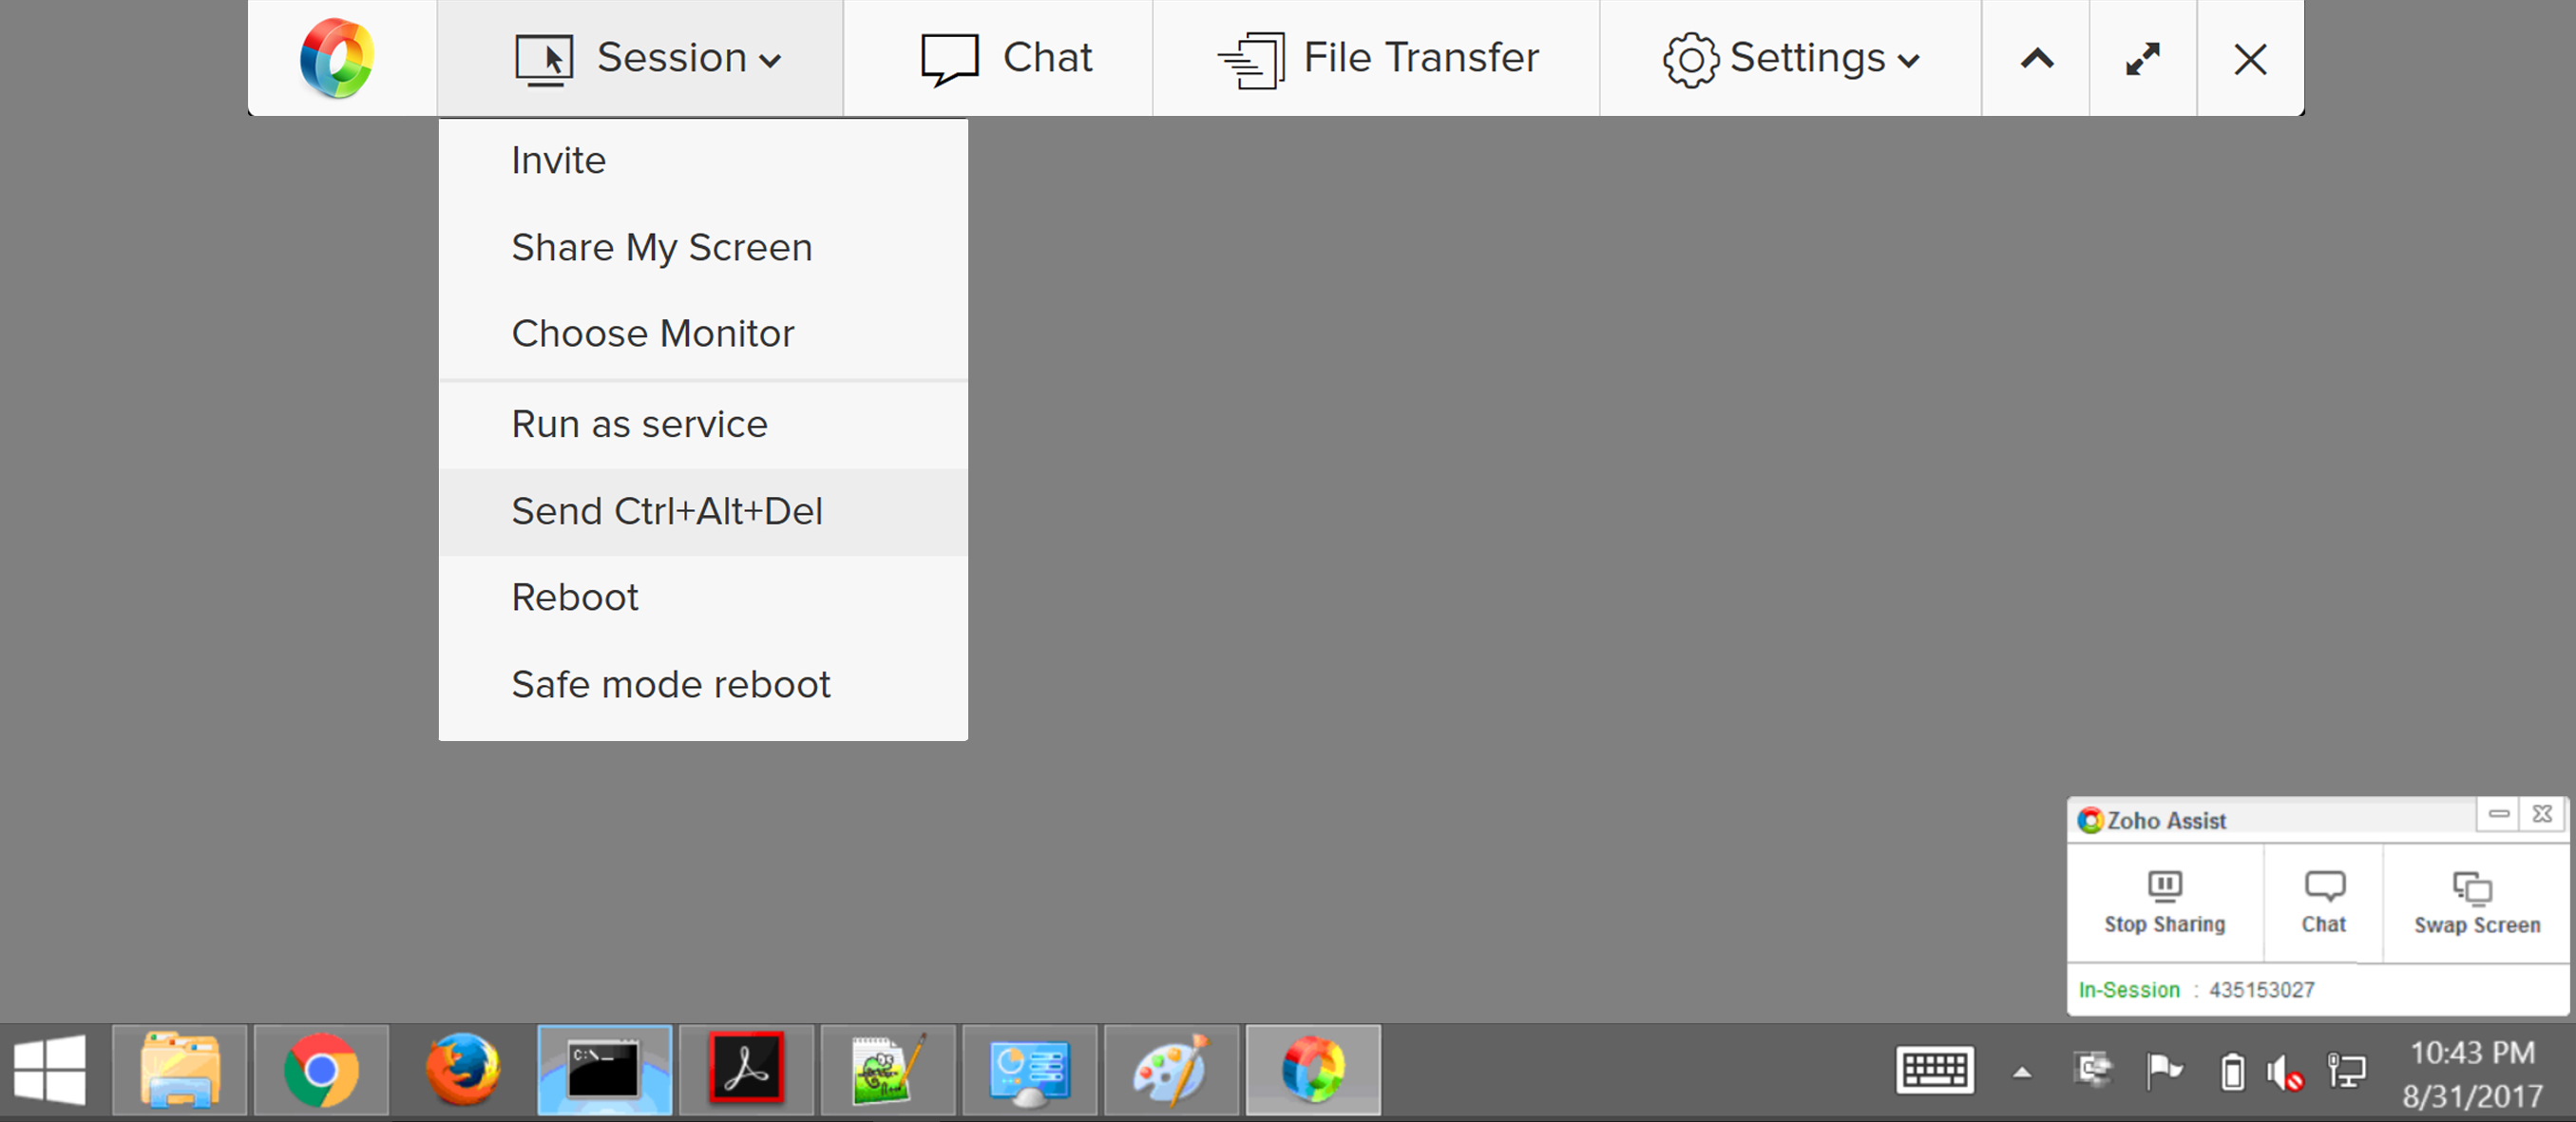
Task: Launch Google Chrome from taskbar
Action: click(x=321, y=1070)
